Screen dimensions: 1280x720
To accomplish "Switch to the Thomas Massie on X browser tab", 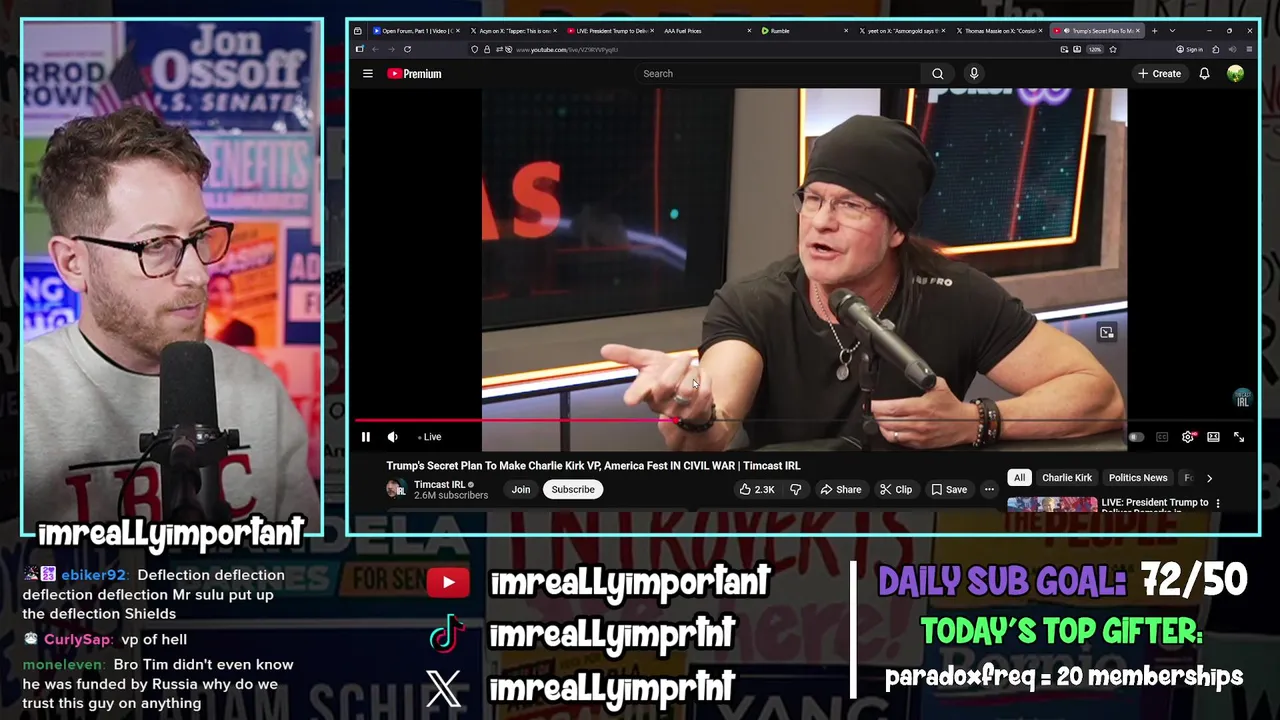I will click(997, 31).
